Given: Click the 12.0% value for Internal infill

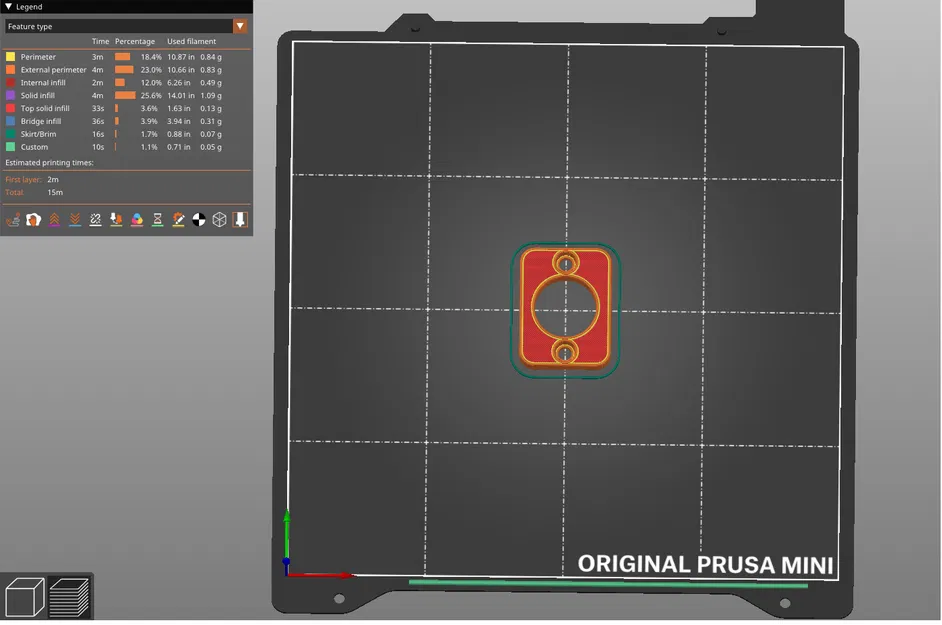Looking at the screenshot, I should (x=151, y=83).
